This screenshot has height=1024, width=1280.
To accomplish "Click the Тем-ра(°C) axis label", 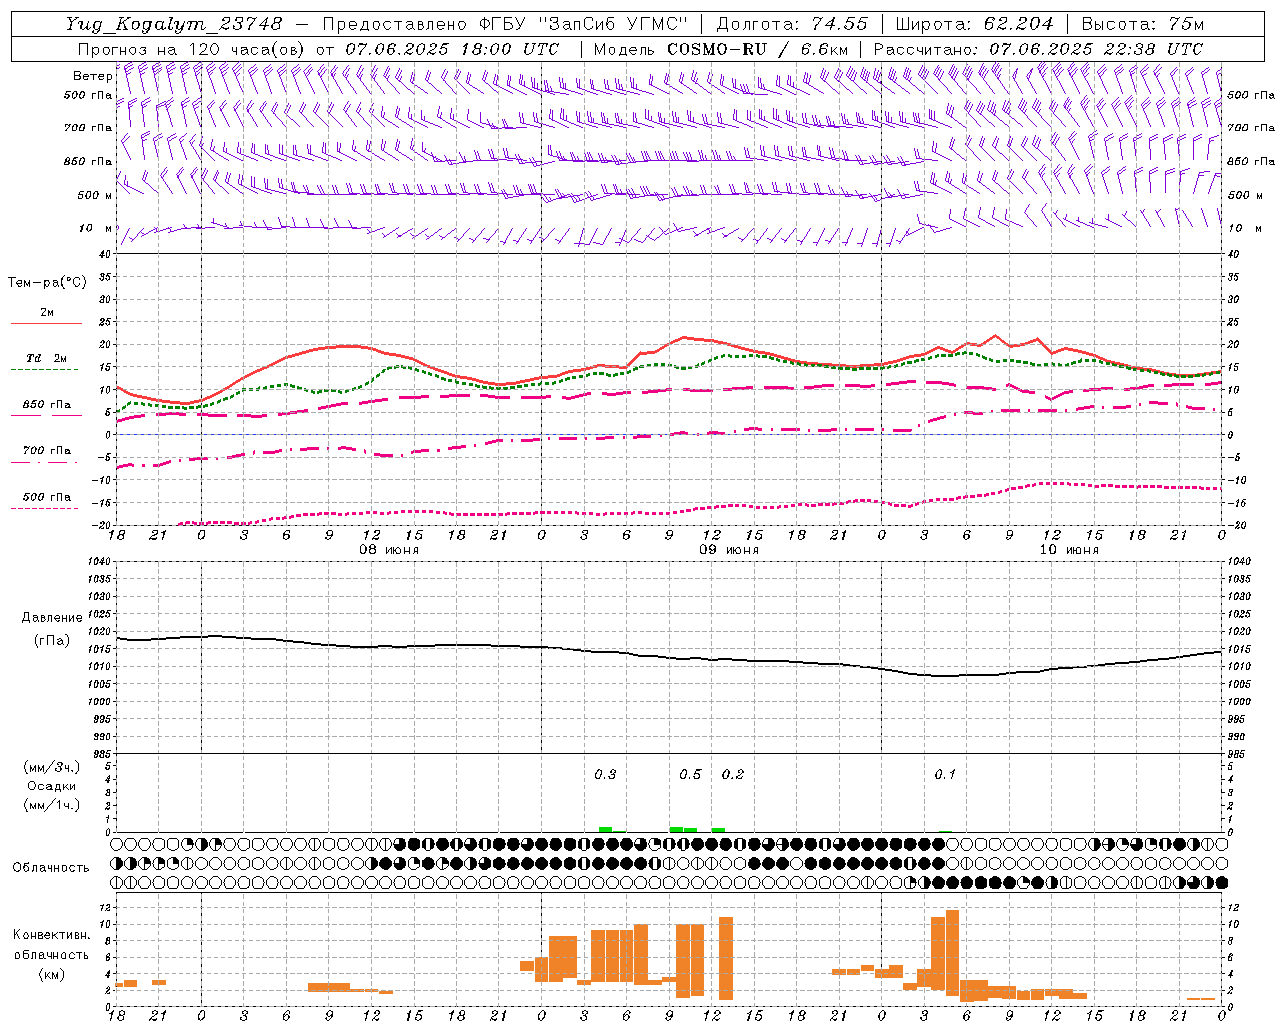I will coord(47,283).
